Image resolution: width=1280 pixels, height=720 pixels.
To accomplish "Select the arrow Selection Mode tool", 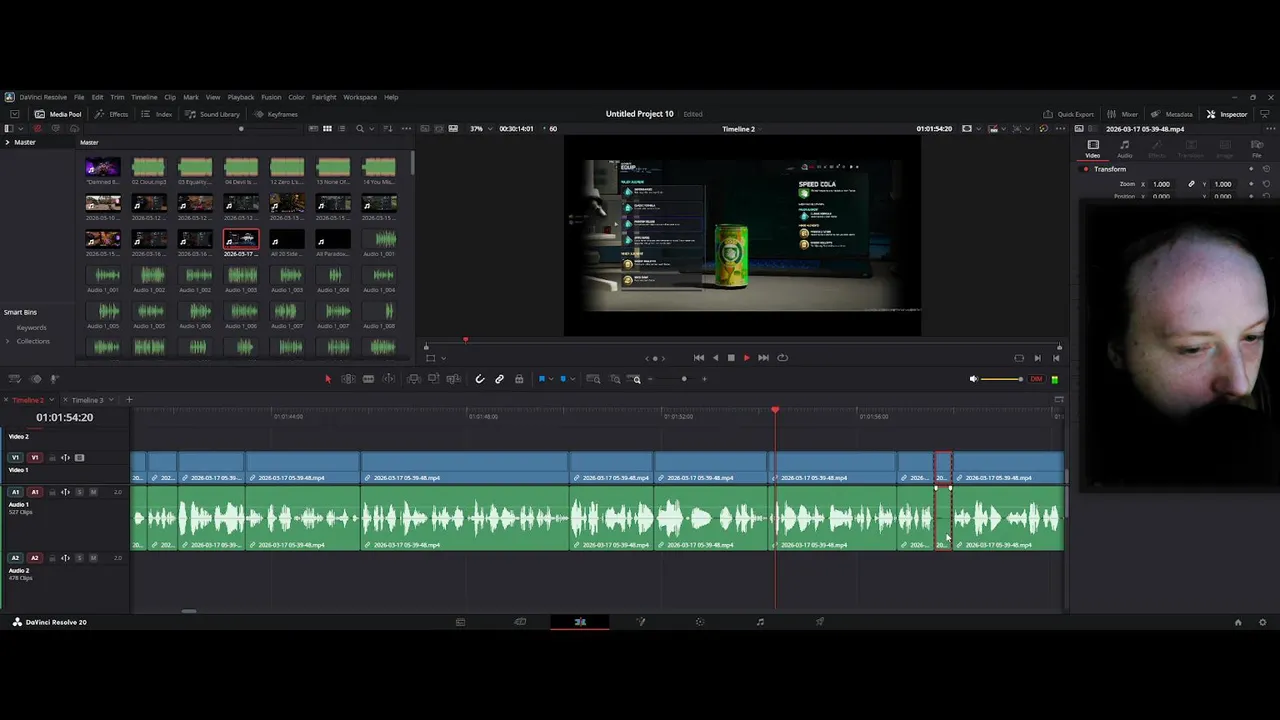I will coord(327,379).
